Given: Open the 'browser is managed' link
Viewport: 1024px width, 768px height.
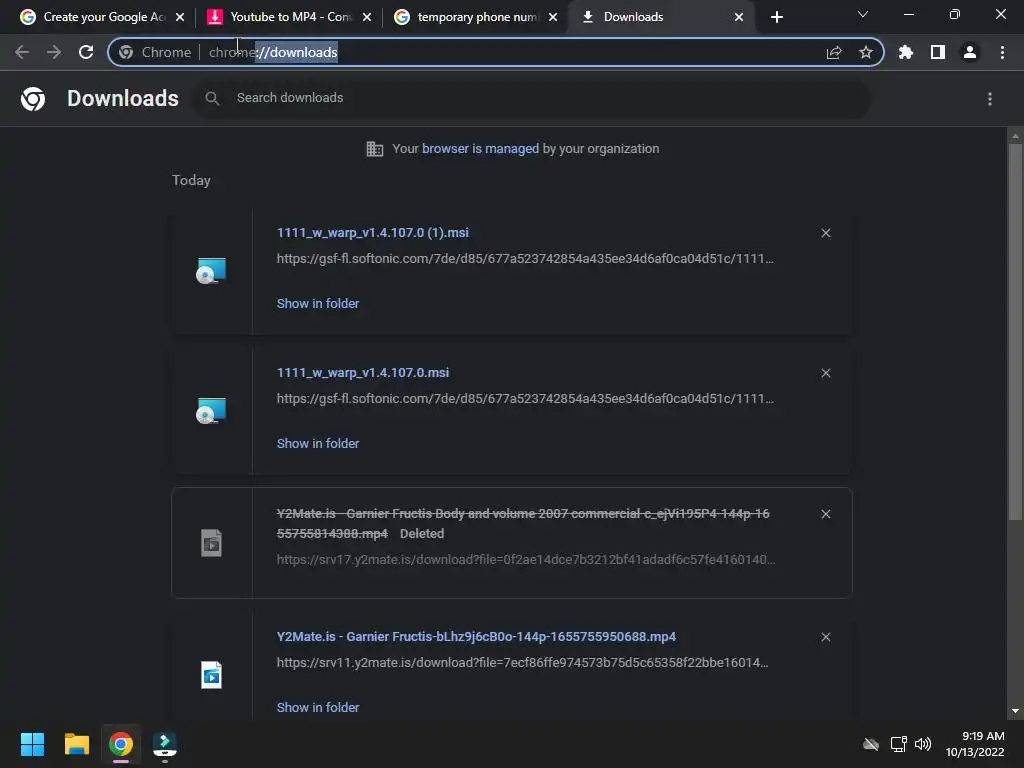Looking at the screenshot, I should click(480, 149).
